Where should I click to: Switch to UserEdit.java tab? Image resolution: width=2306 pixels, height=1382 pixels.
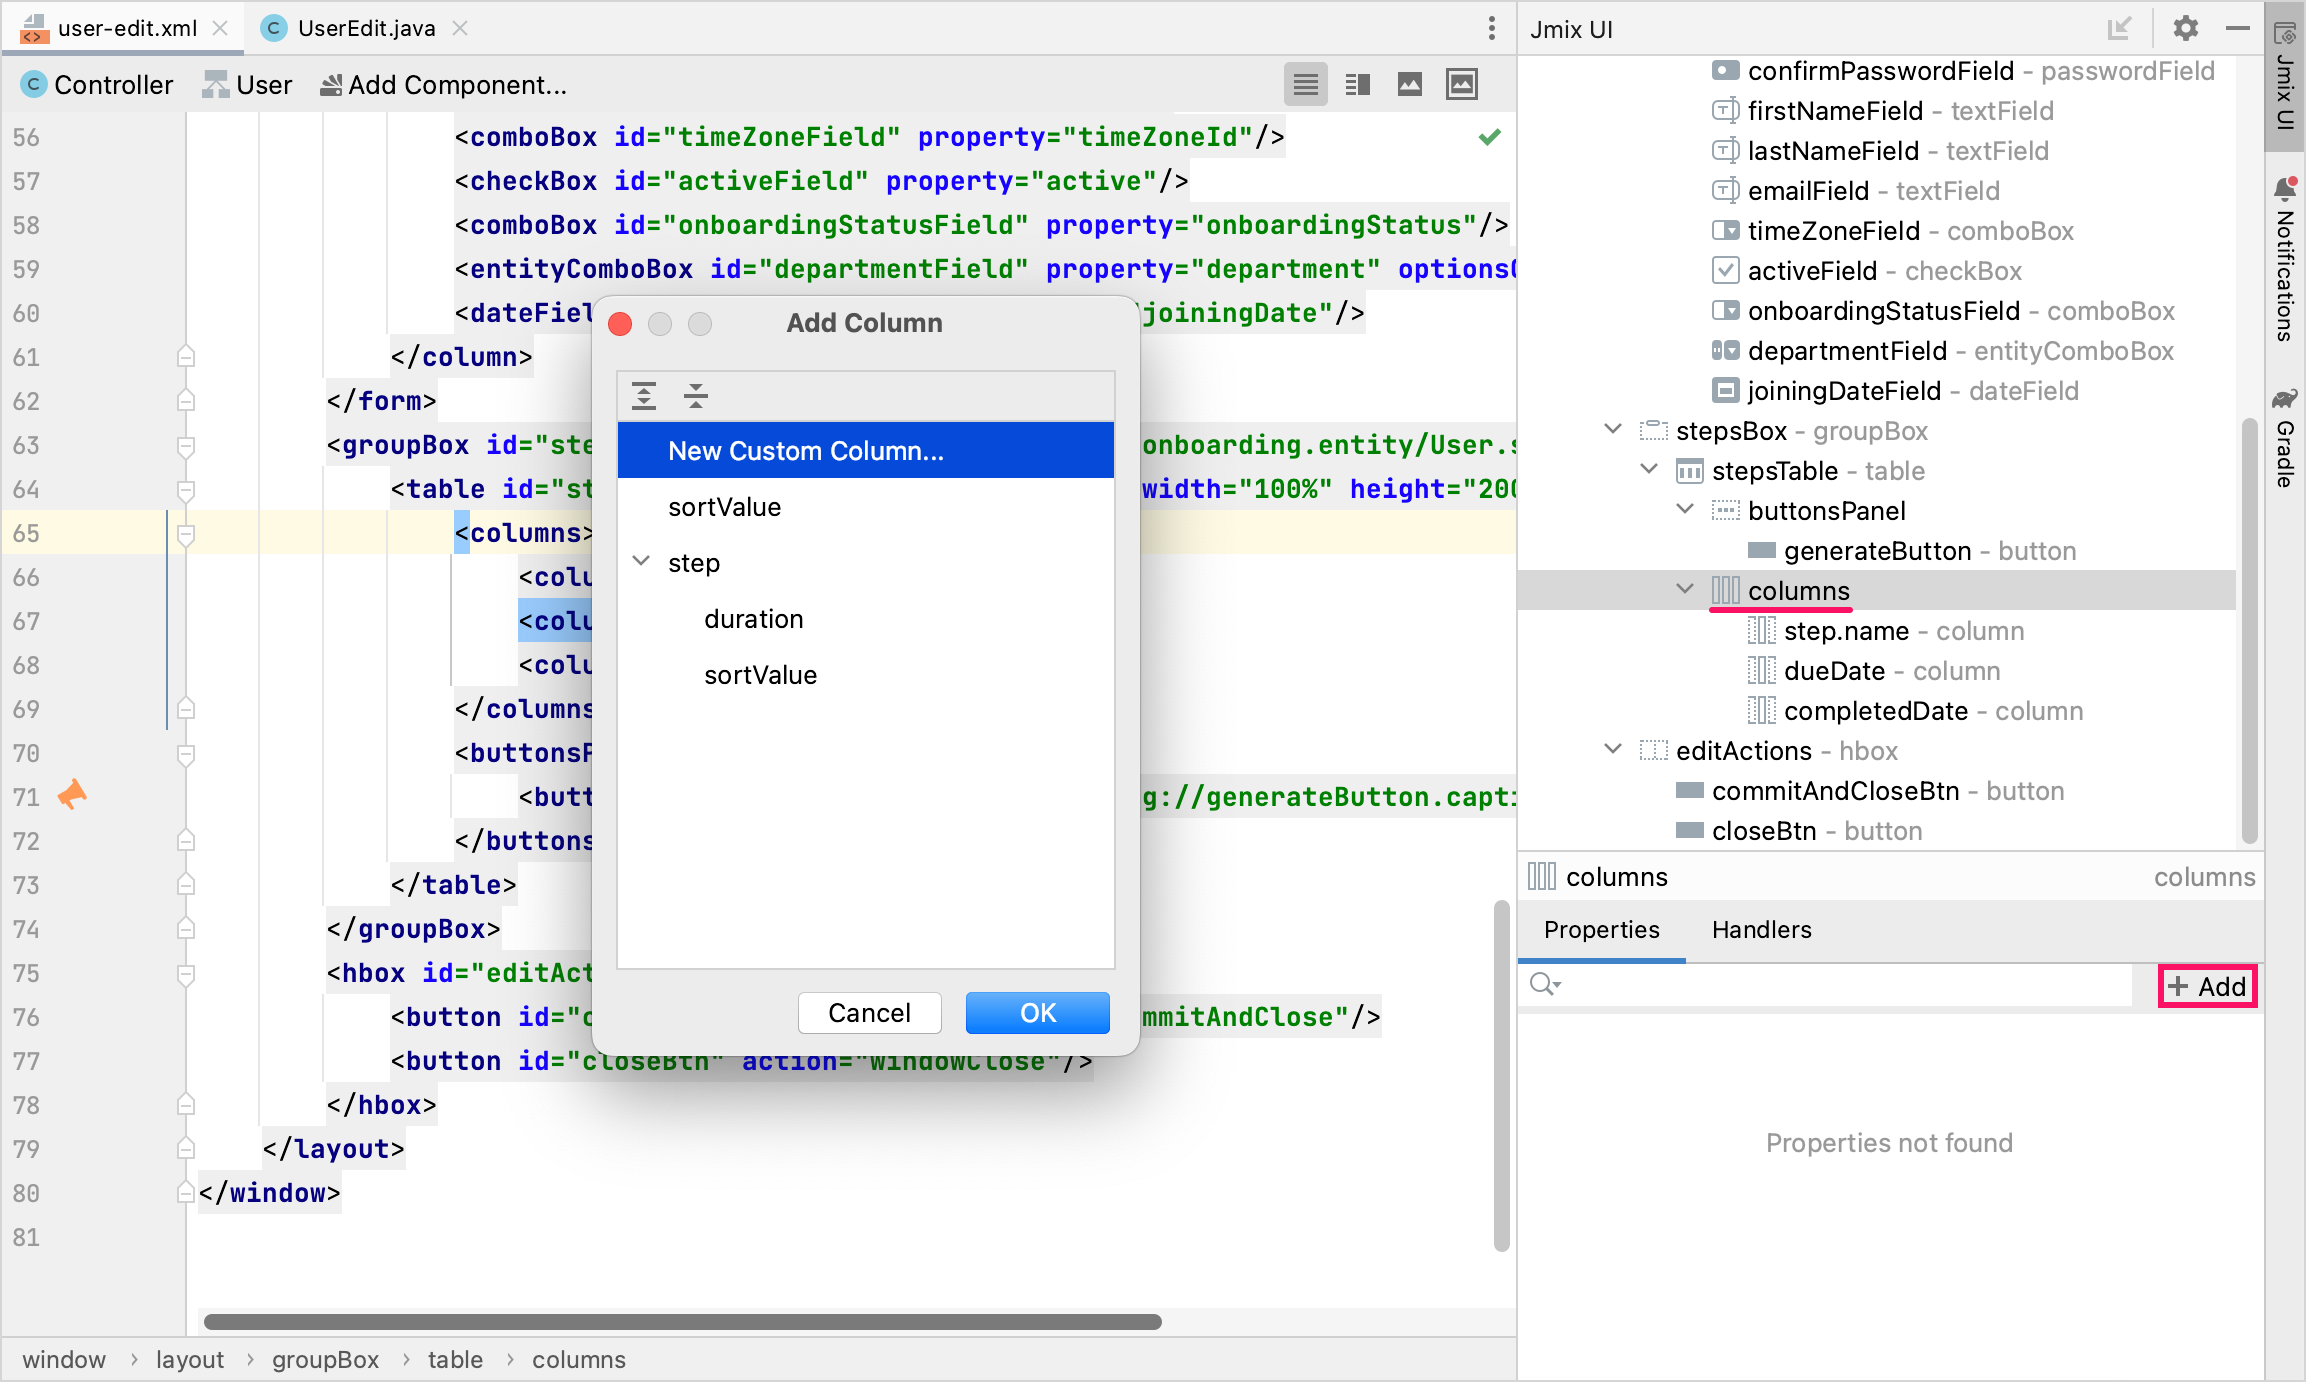(x=366, y=28)
